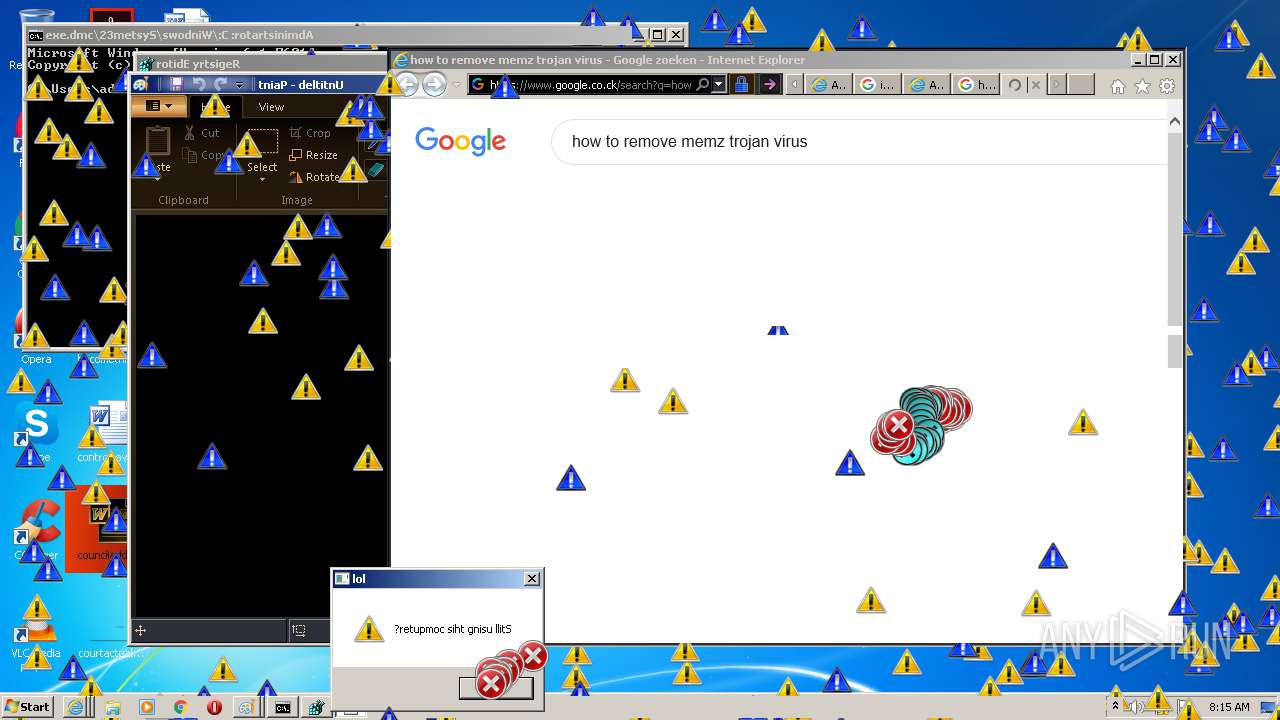Click the lol dialog close X

coord(532,579)
